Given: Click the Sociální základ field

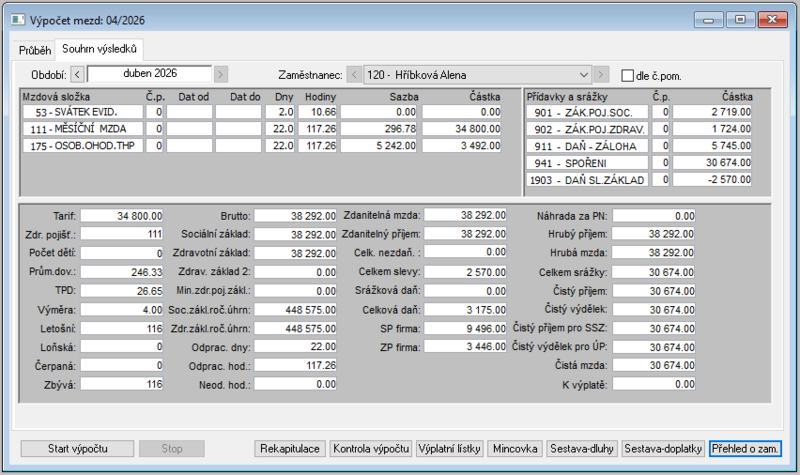Looking at the screenshot, I should coord(295,234).
